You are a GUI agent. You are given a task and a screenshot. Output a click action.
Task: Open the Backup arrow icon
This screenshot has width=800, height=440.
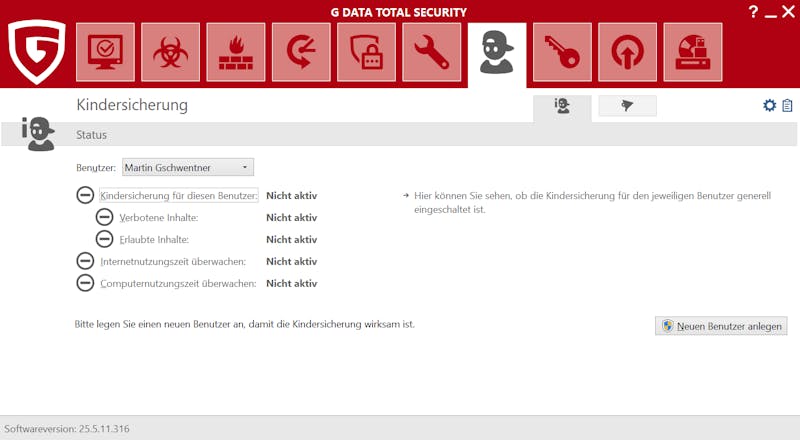(301, 52)
